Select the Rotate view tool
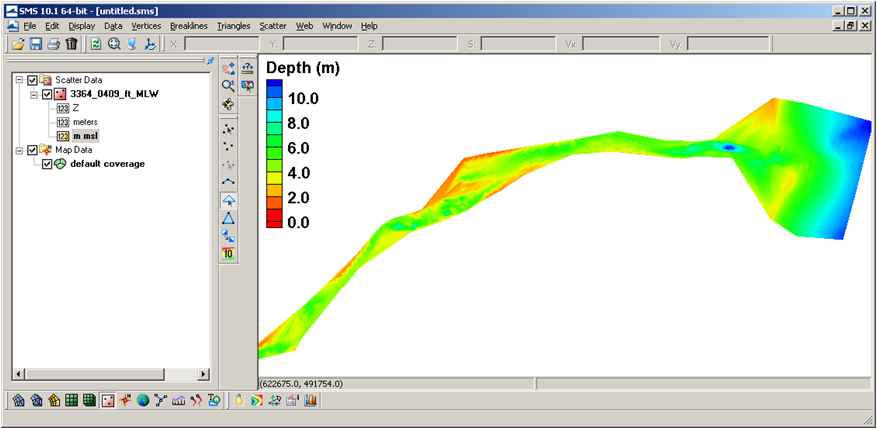Screen dimensions: 877x429 tap(228, 103)
